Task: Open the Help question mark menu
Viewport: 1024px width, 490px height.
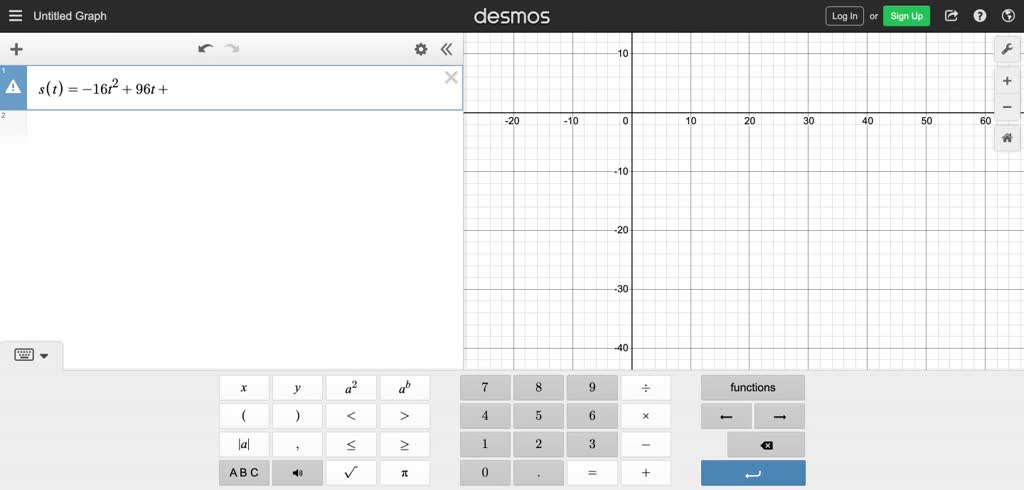Action: (x=980, y=16)
